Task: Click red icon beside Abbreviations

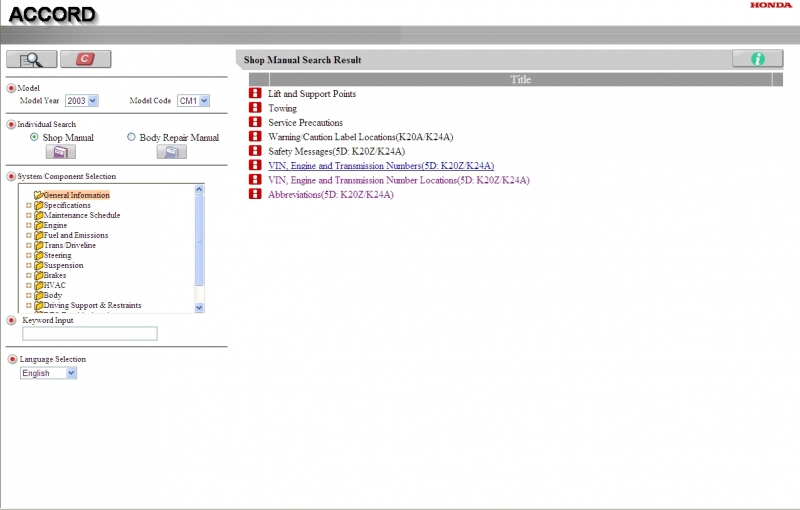Action: point(255,194)
